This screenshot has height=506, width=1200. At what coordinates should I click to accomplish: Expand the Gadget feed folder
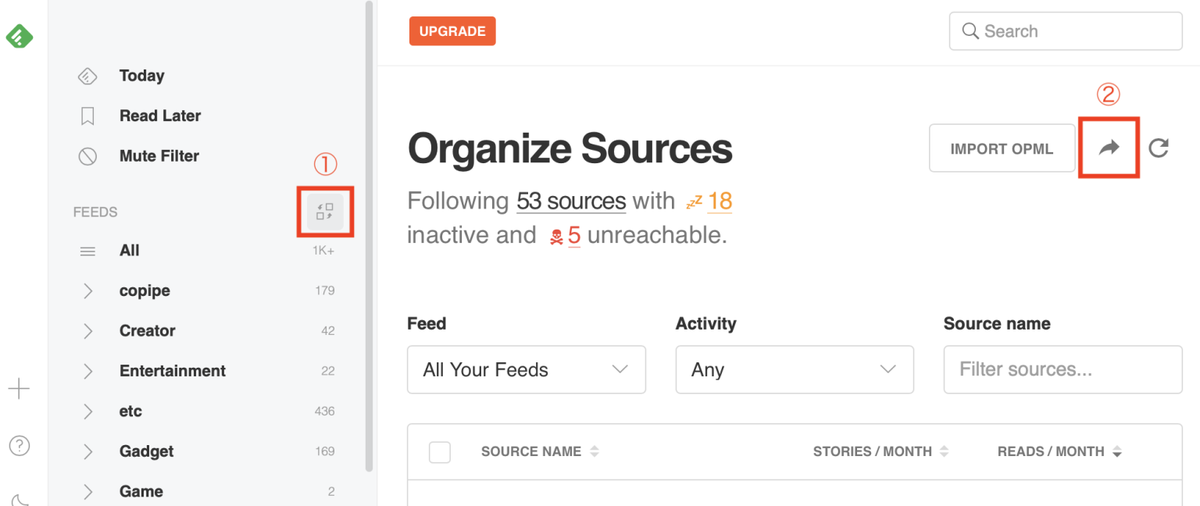(88, 452)
